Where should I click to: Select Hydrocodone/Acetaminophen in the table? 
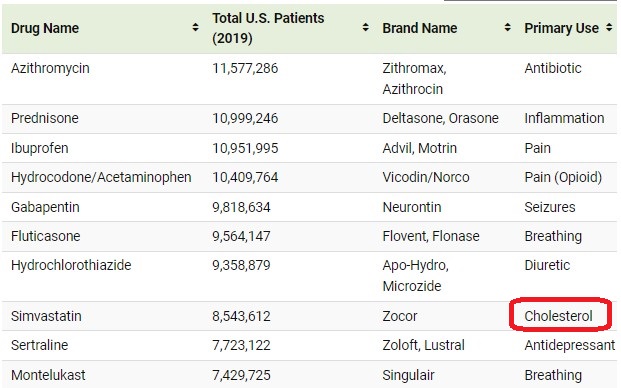(101, 177)
